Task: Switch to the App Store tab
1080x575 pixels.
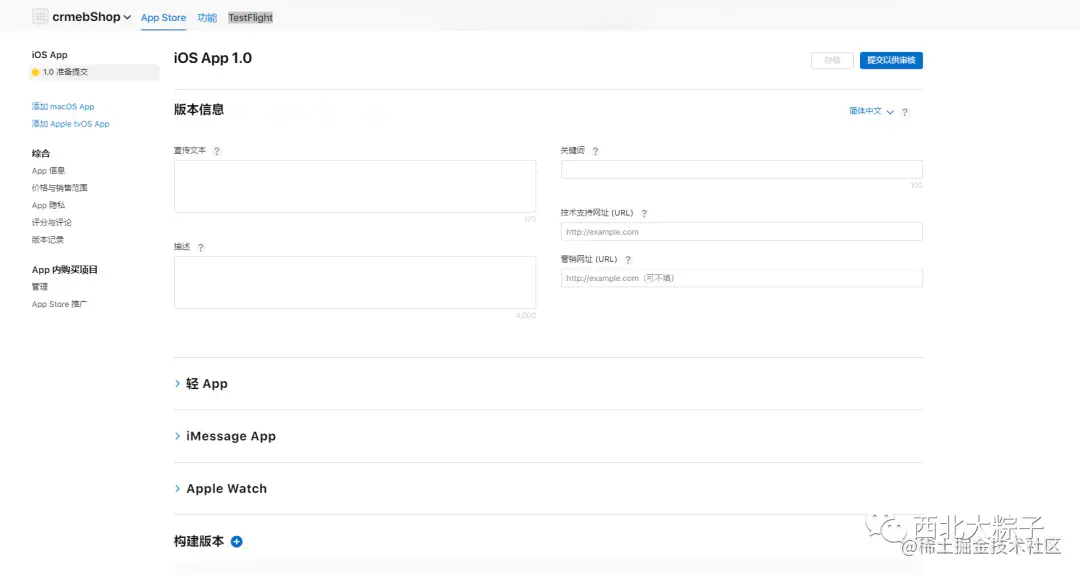Action: click(163, 18)
